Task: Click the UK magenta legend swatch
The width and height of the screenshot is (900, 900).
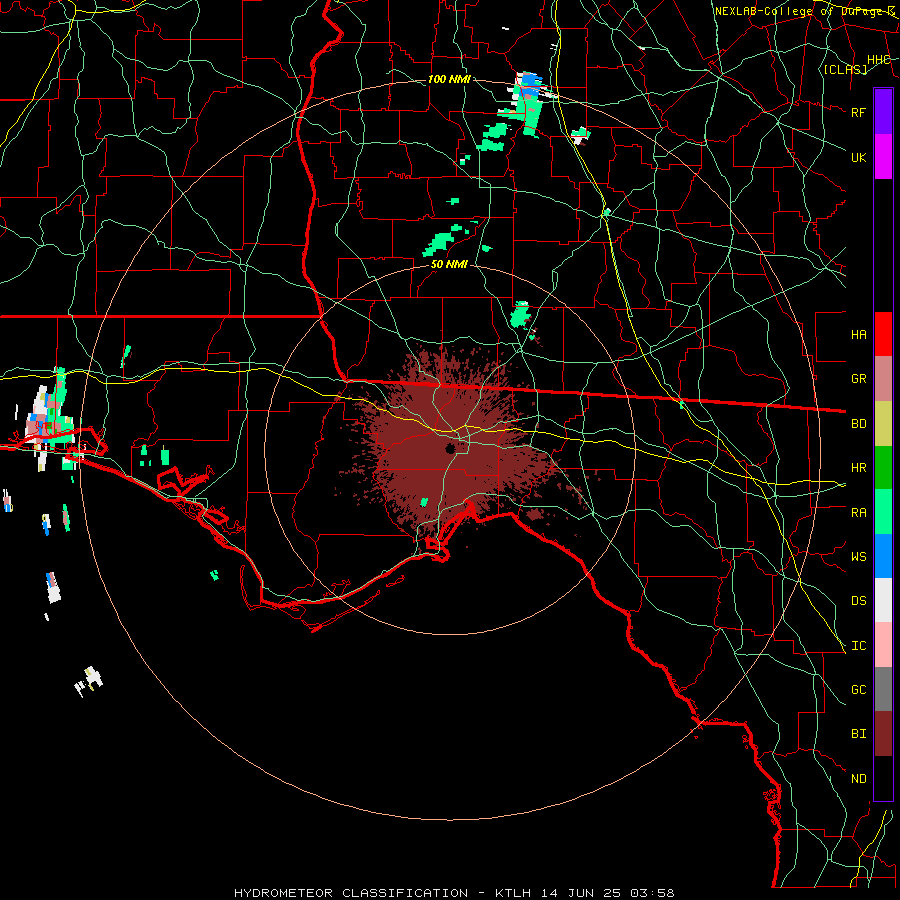Action: click(x=883, y=157)
